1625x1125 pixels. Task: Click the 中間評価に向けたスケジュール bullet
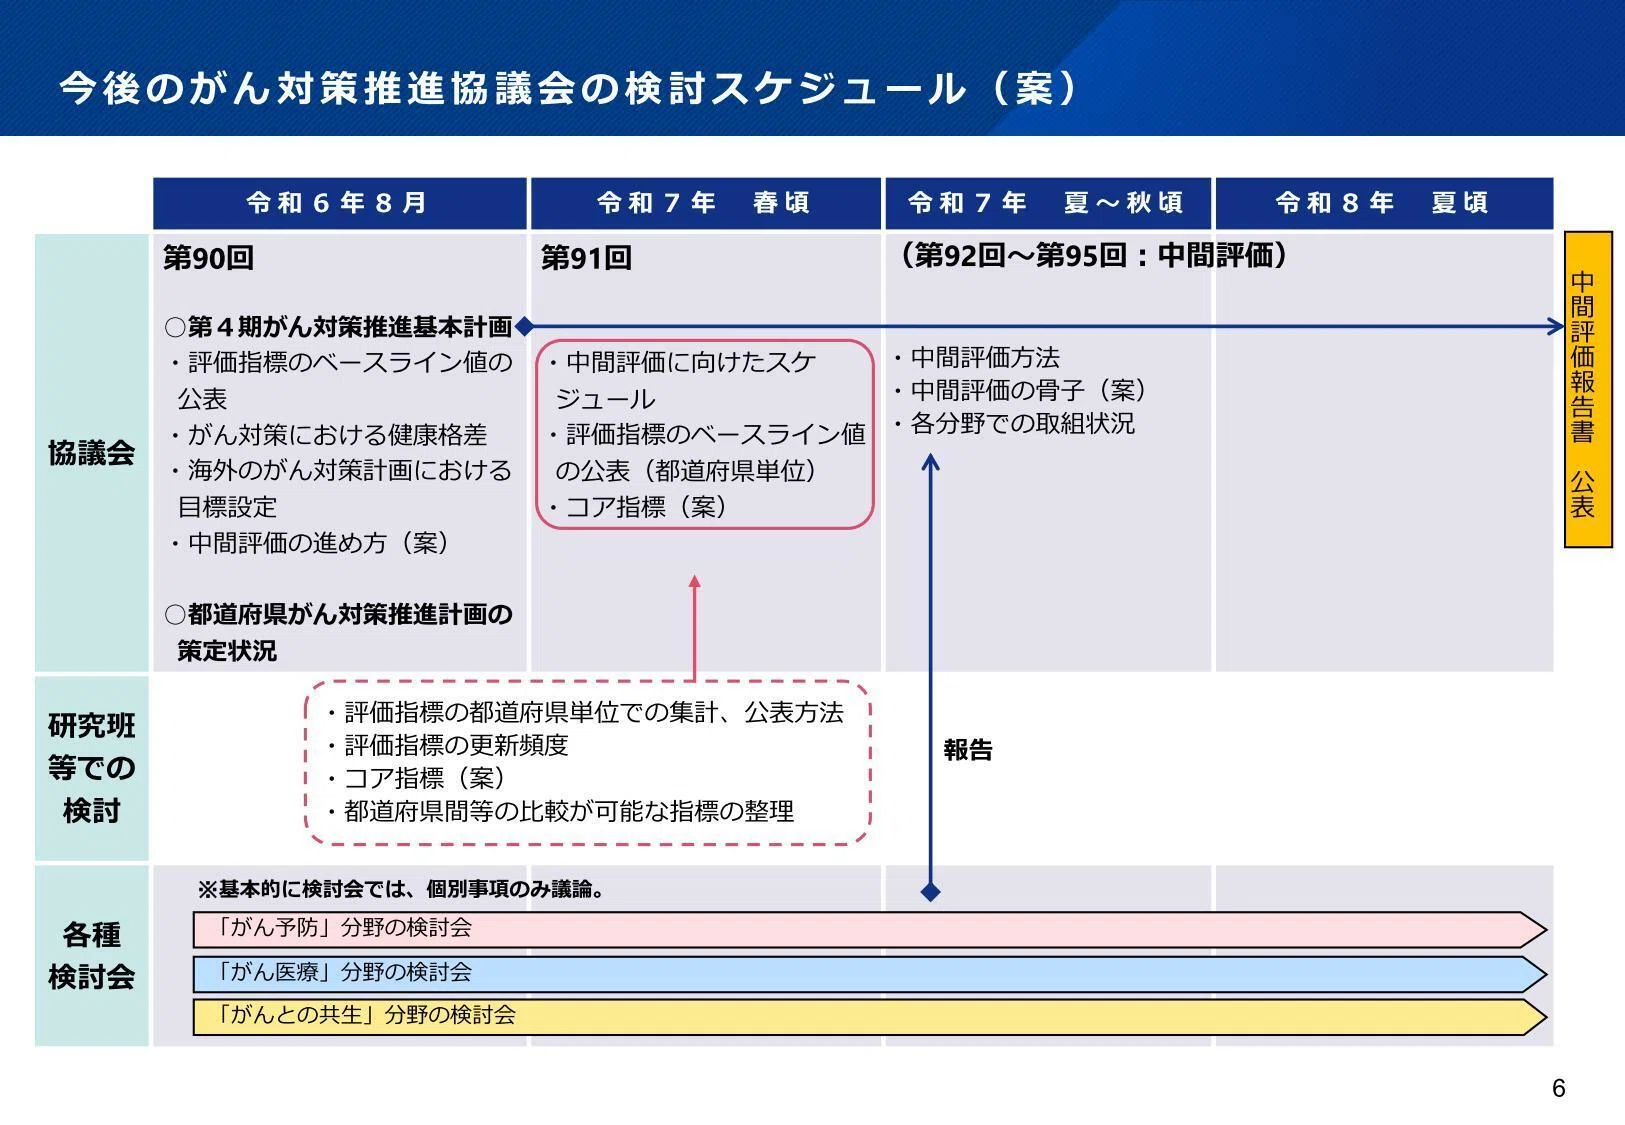[x=683, y=380]
